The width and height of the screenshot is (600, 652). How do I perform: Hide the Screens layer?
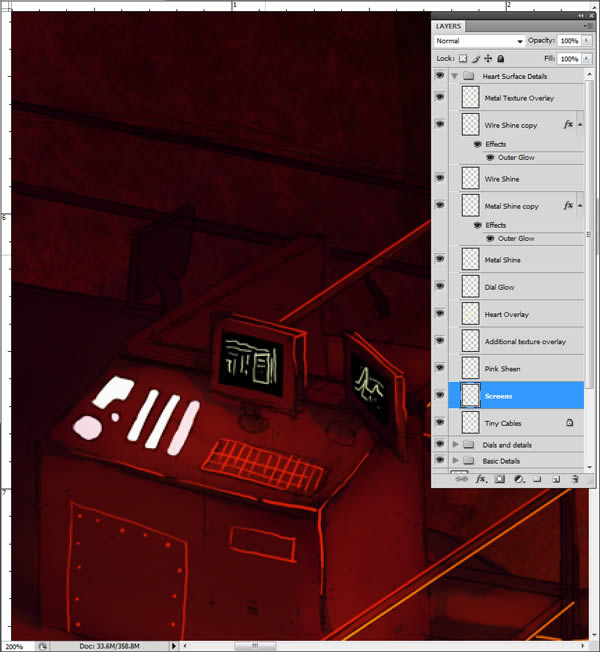[440, 395]
